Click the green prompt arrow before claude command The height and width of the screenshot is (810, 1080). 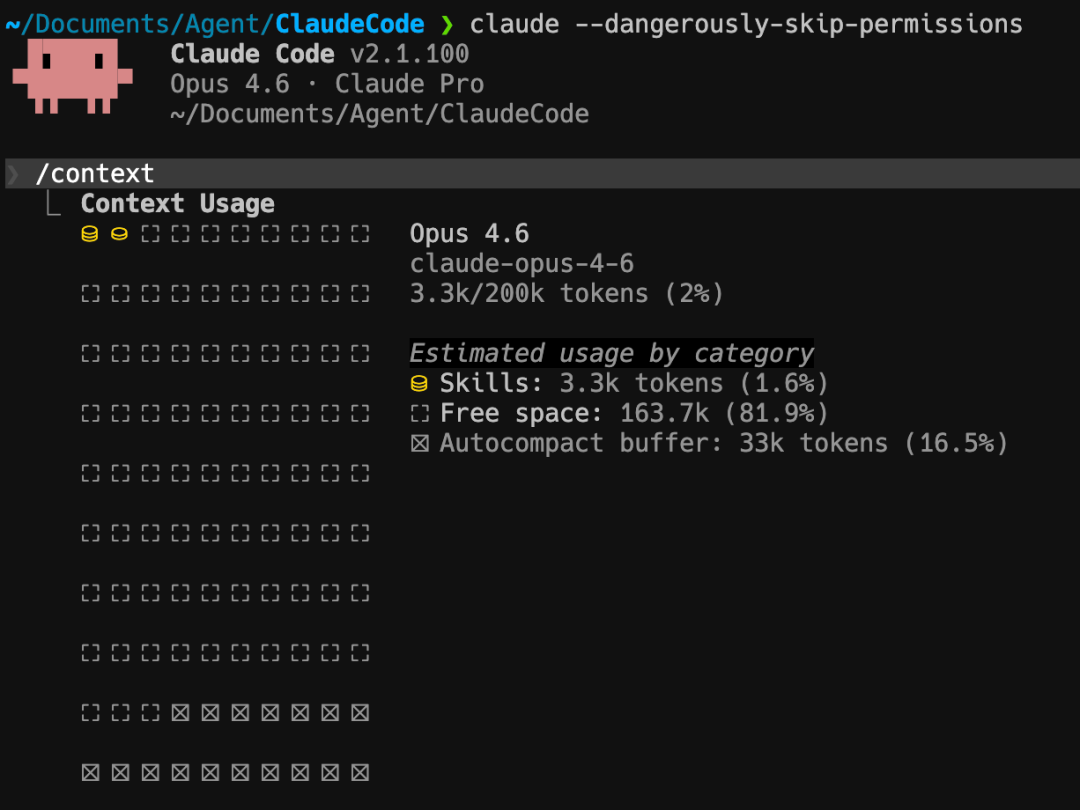[447, 24]
